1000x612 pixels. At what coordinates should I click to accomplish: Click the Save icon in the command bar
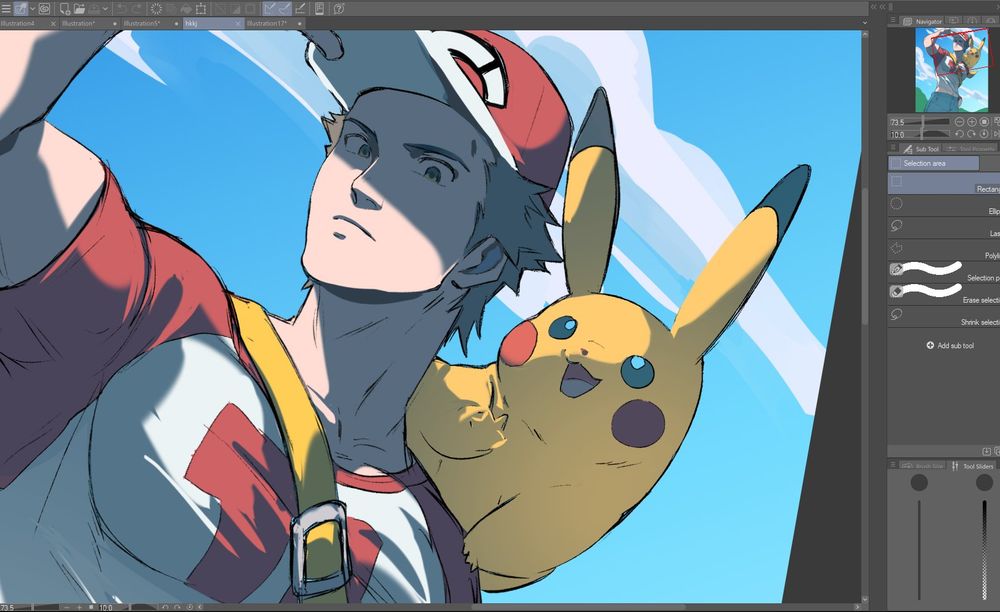[94, 8]
